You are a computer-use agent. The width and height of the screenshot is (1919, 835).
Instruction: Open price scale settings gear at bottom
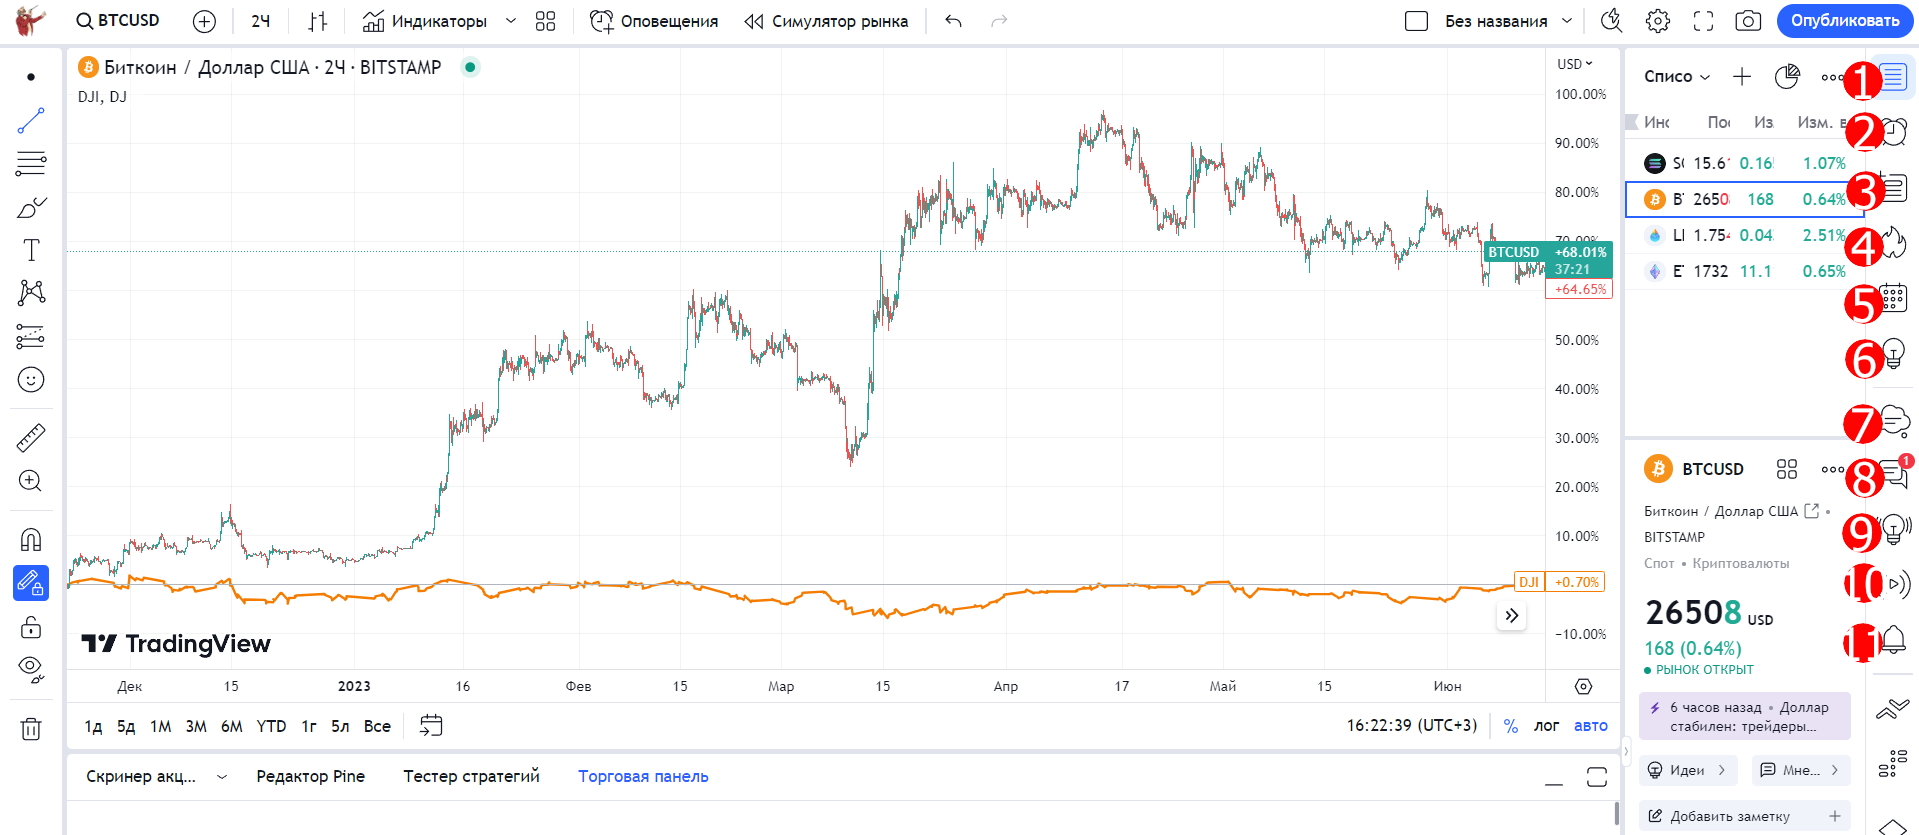pos(1583,686)
